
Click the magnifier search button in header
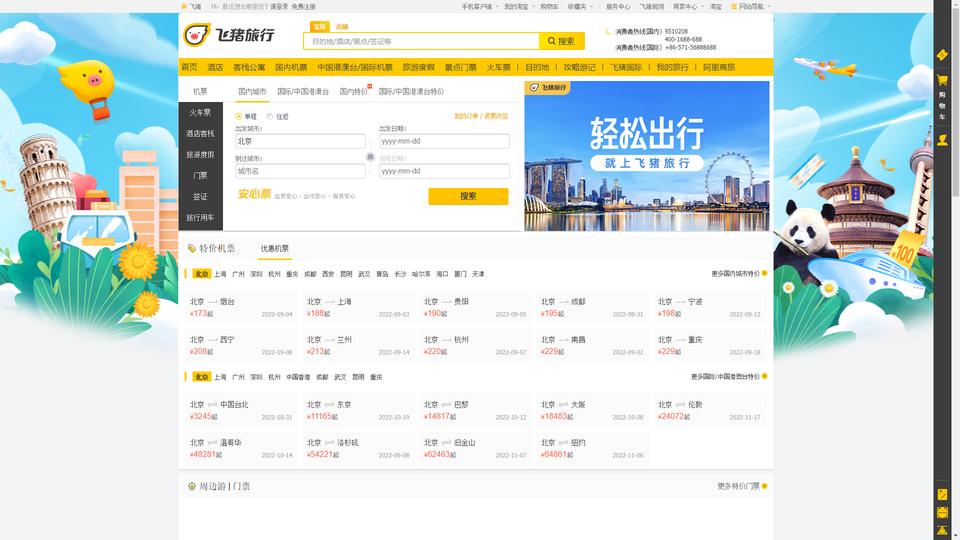pyautogui.click(x=561, y=41)
